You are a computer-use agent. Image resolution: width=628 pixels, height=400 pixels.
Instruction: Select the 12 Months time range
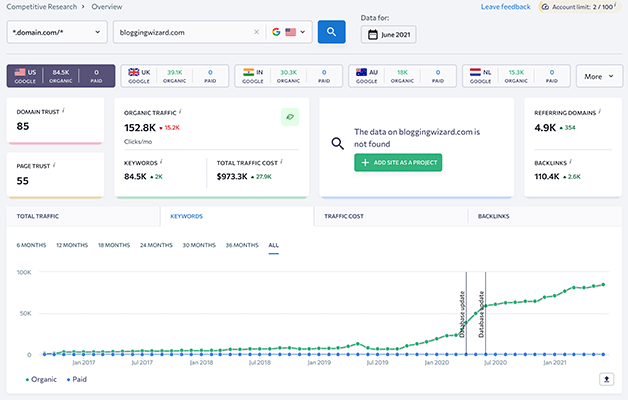click(x=72, y=245)
